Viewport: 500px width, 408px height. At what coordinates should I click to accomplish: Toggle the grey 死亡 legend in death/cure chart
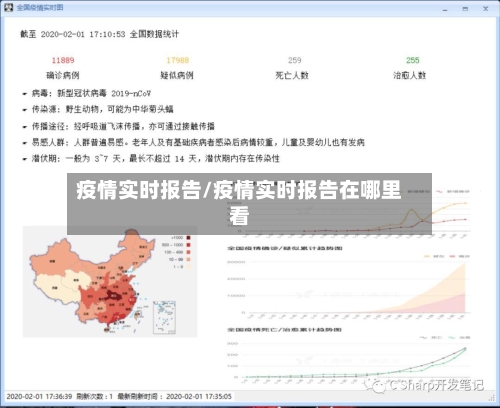[x=431, y=338]
